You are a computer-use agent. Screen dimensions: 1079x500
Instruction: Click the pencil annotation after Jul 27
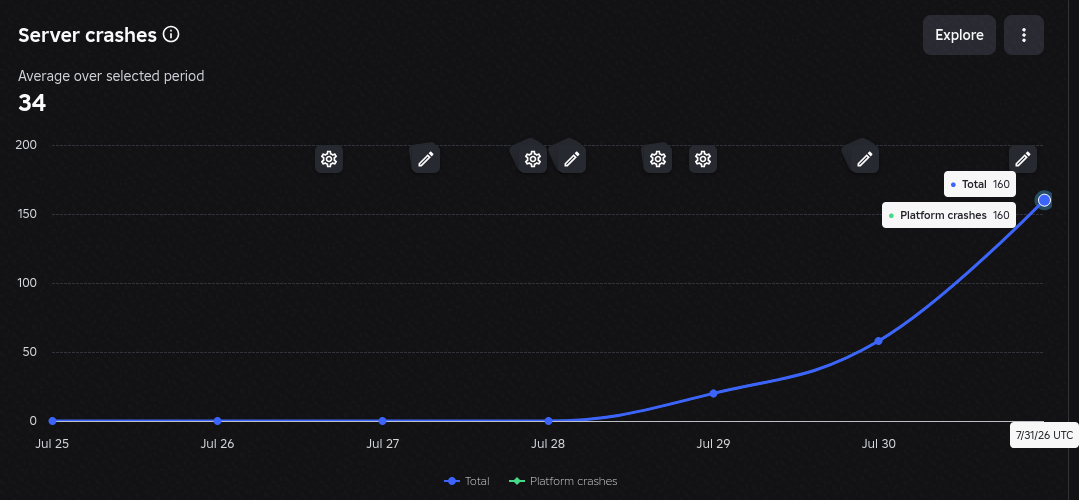pos(425,160)
